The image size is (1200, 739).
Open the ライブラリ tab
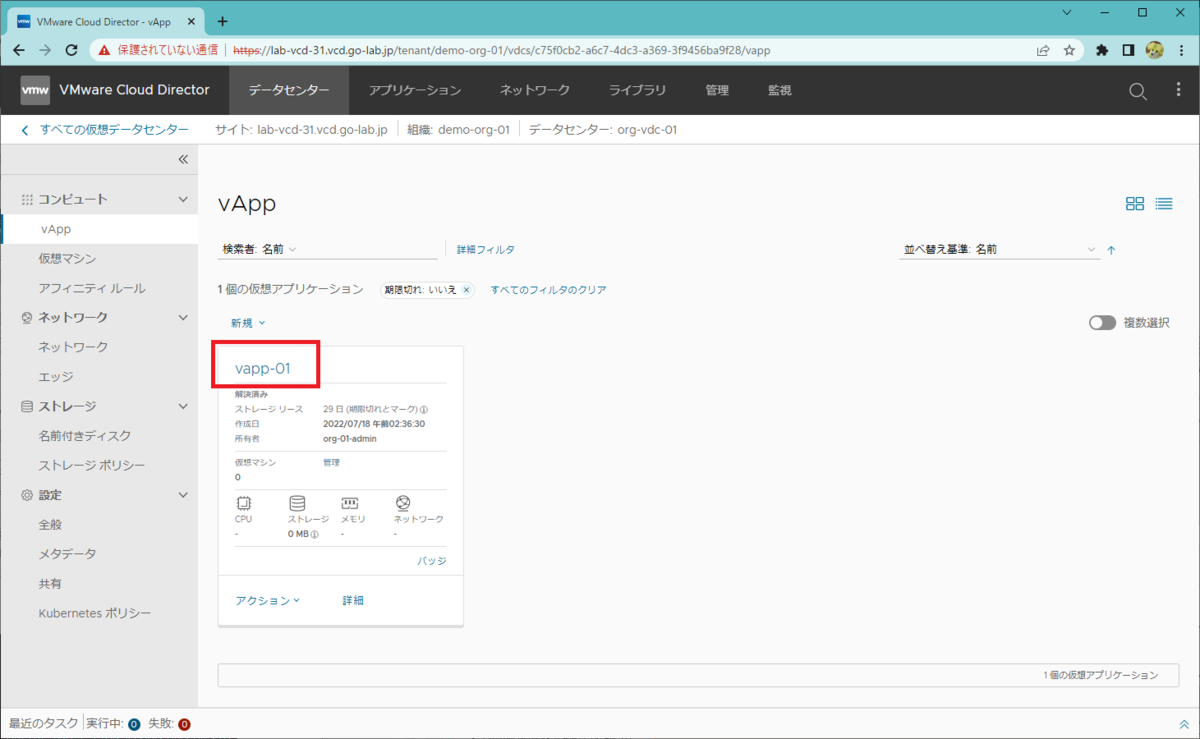point(638,90)
